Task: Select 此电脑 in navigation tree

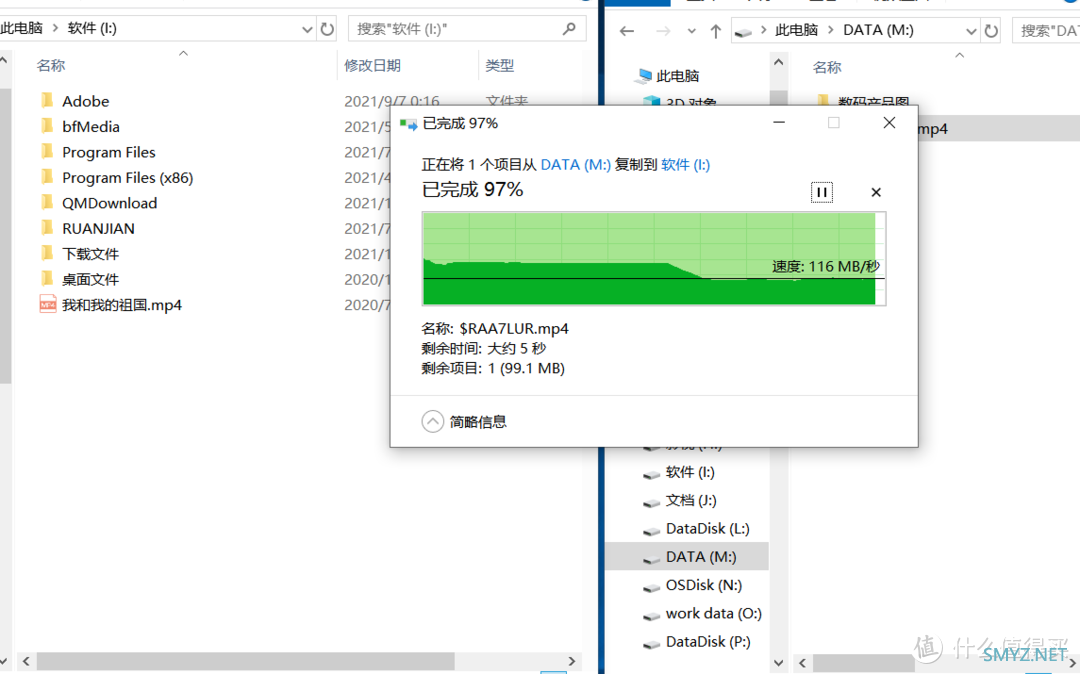Action: click(677, 76)
